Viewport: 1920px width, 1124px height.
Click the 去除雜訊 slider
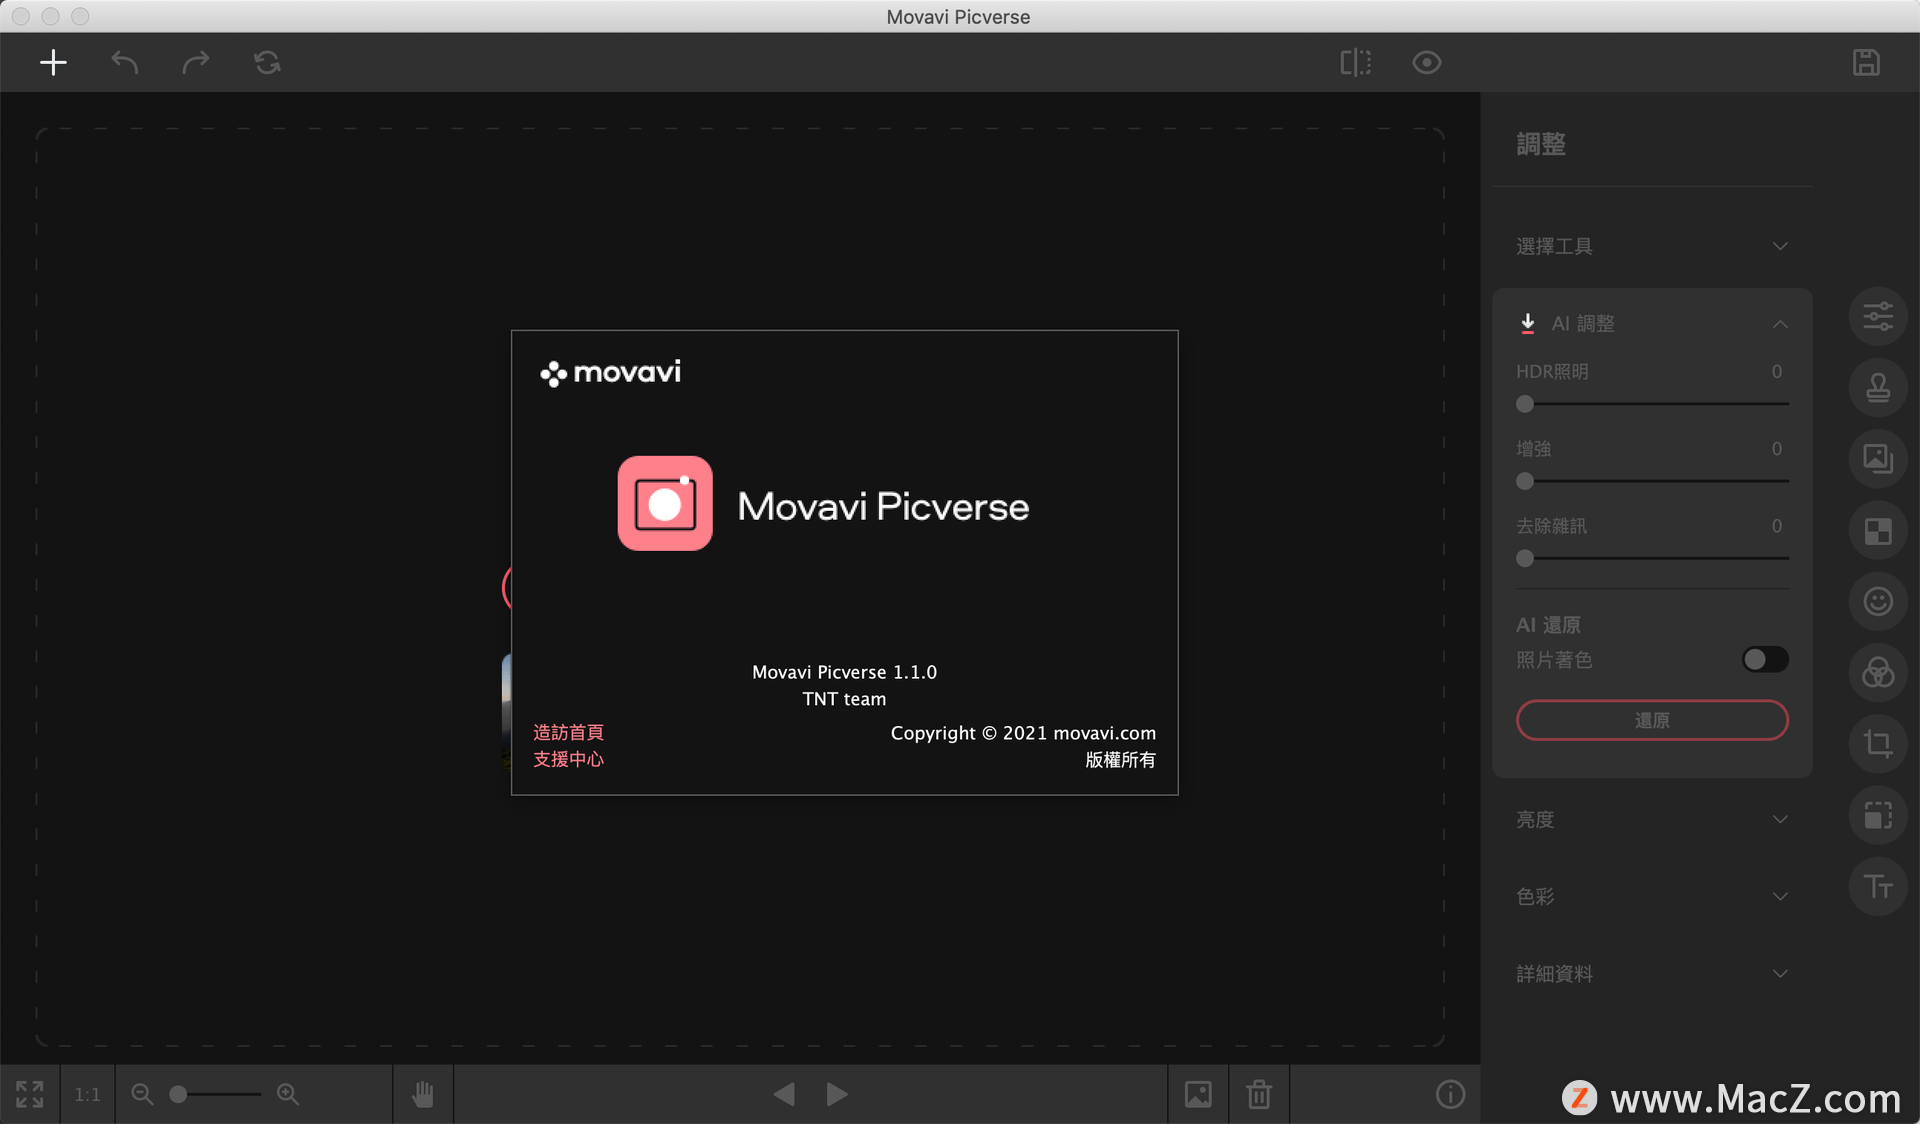coord(1652,558)
